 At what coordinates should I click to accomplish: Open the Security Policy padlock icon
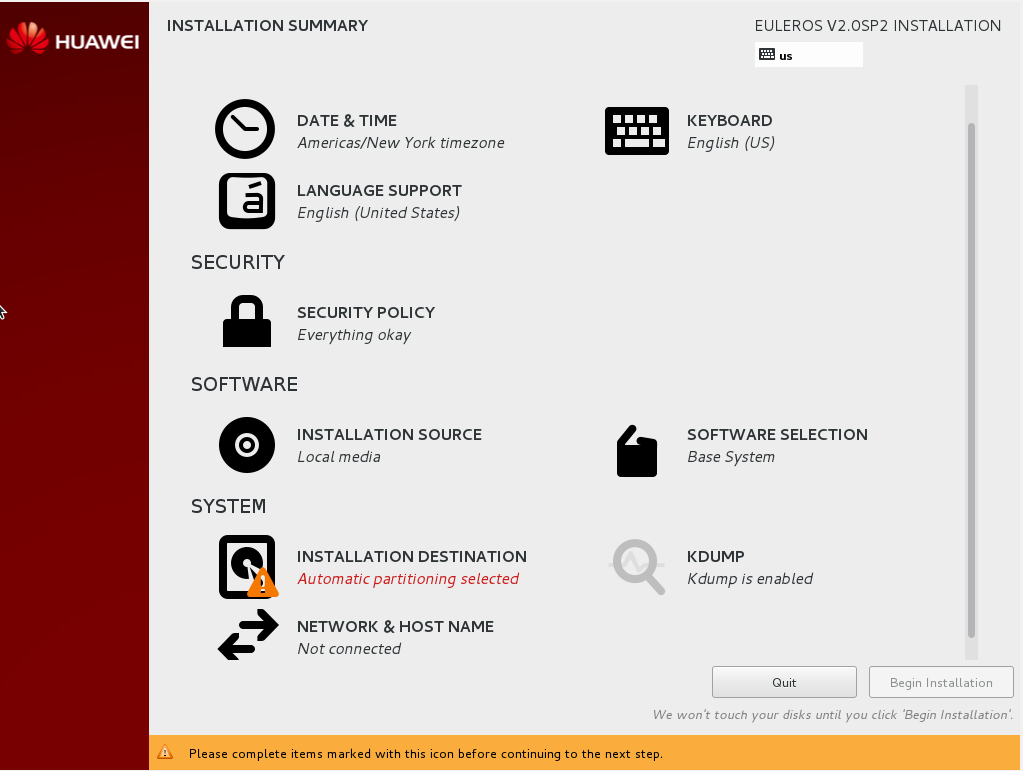[x=246, y=321]
